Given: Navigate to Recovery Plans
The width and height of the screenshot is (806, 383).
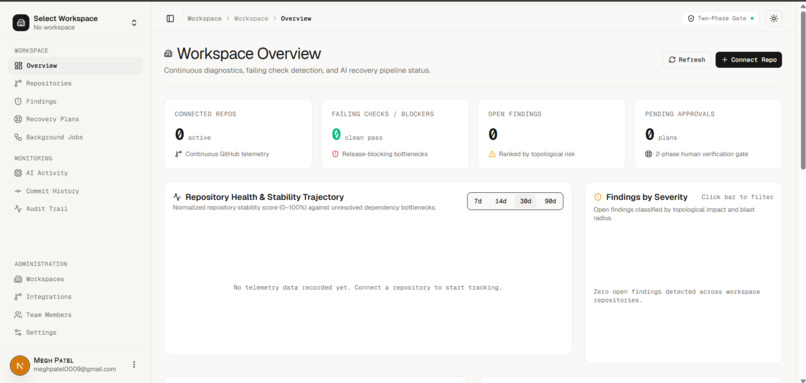Looking at the screenshot, I should click(75, 119).
